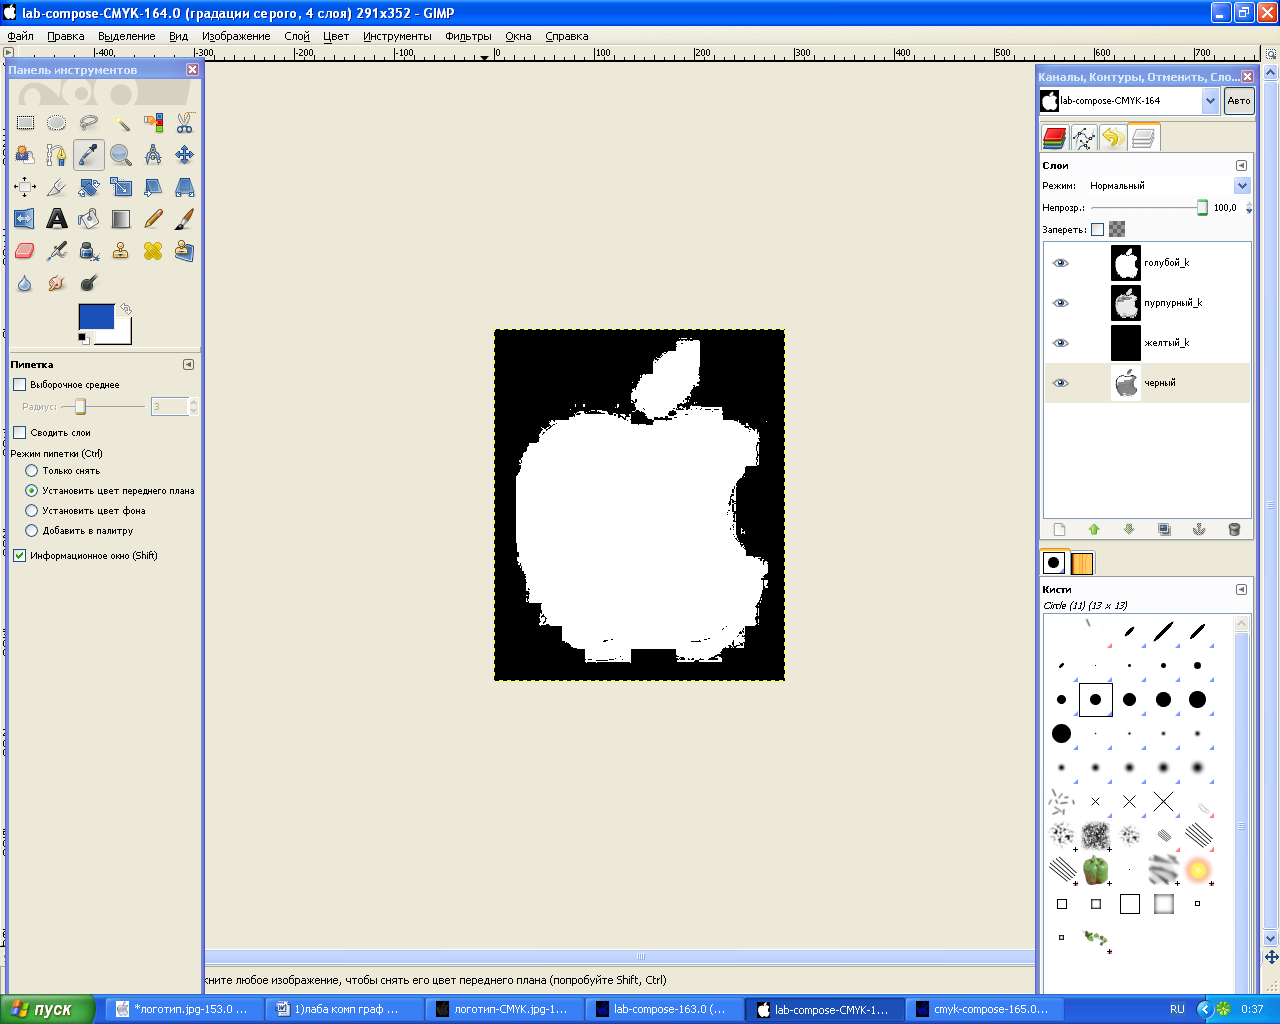The height and width of the screenshot is (1024, 1280).
Task: Select the green pepper brush
Action: tap(1096, 870)
